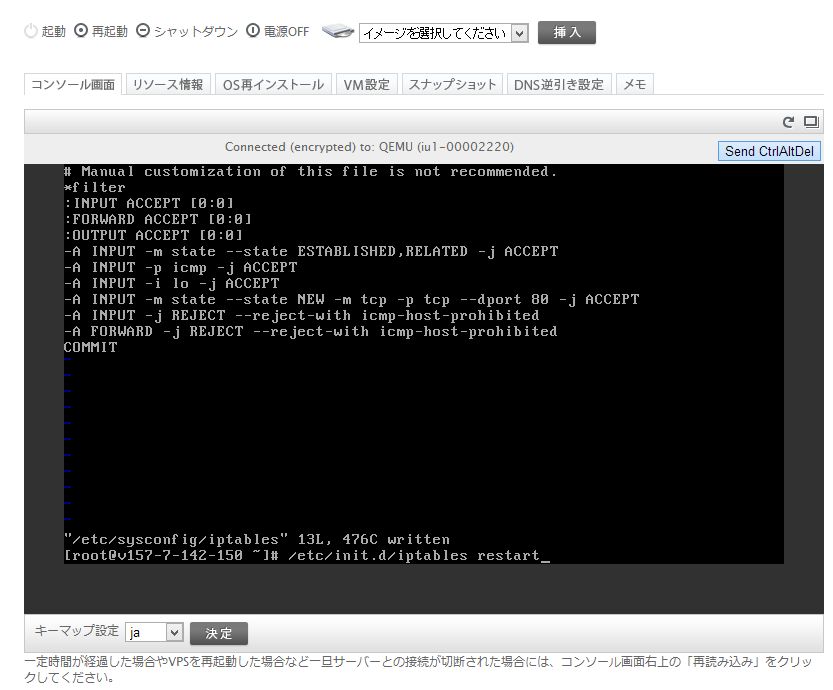Screen dimensions: 833x690
Task: Click the 挿入 insert button
Action: [566, 32]
